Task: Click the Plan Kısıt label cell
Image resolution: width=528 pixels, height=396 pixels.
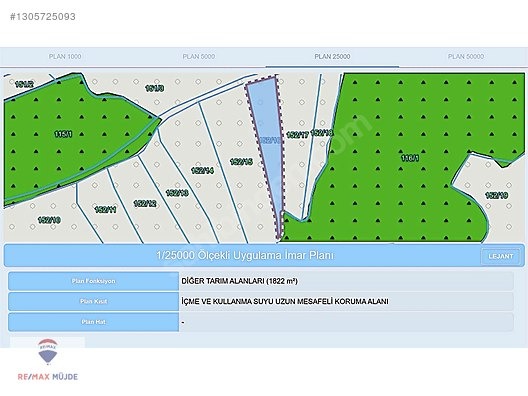Action: (94, 301)
